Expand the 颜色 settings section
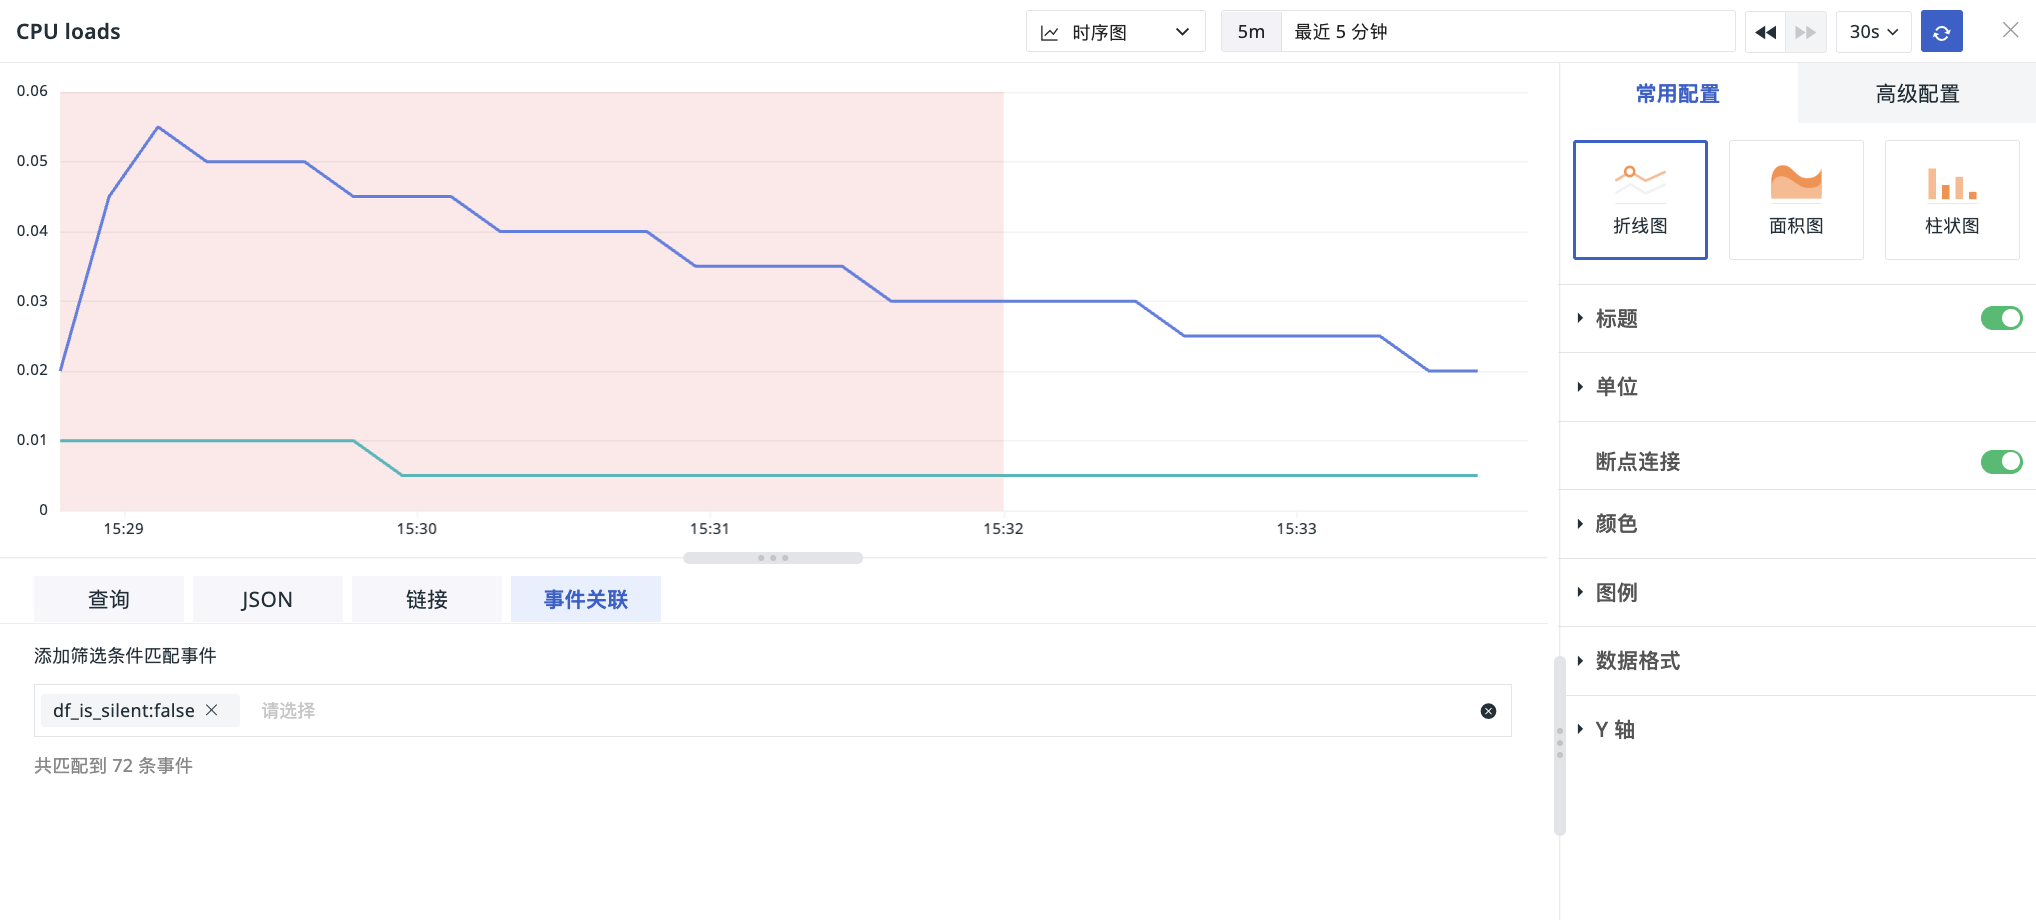Screen dimensions: 2036x920 point(1797,524)
